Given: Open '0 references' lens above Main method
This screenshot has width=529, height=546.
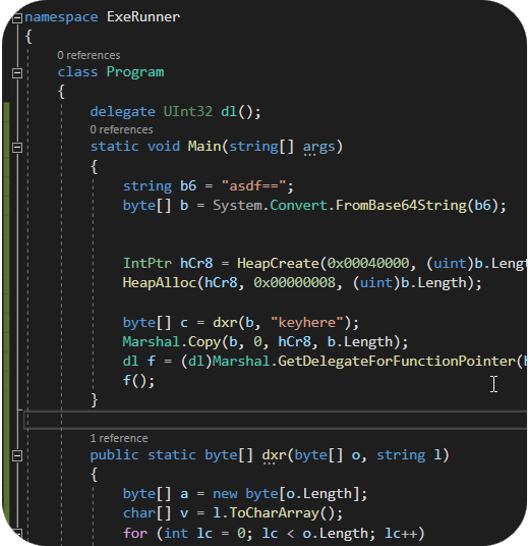Looking at the screenshot, I should (121, 130).
